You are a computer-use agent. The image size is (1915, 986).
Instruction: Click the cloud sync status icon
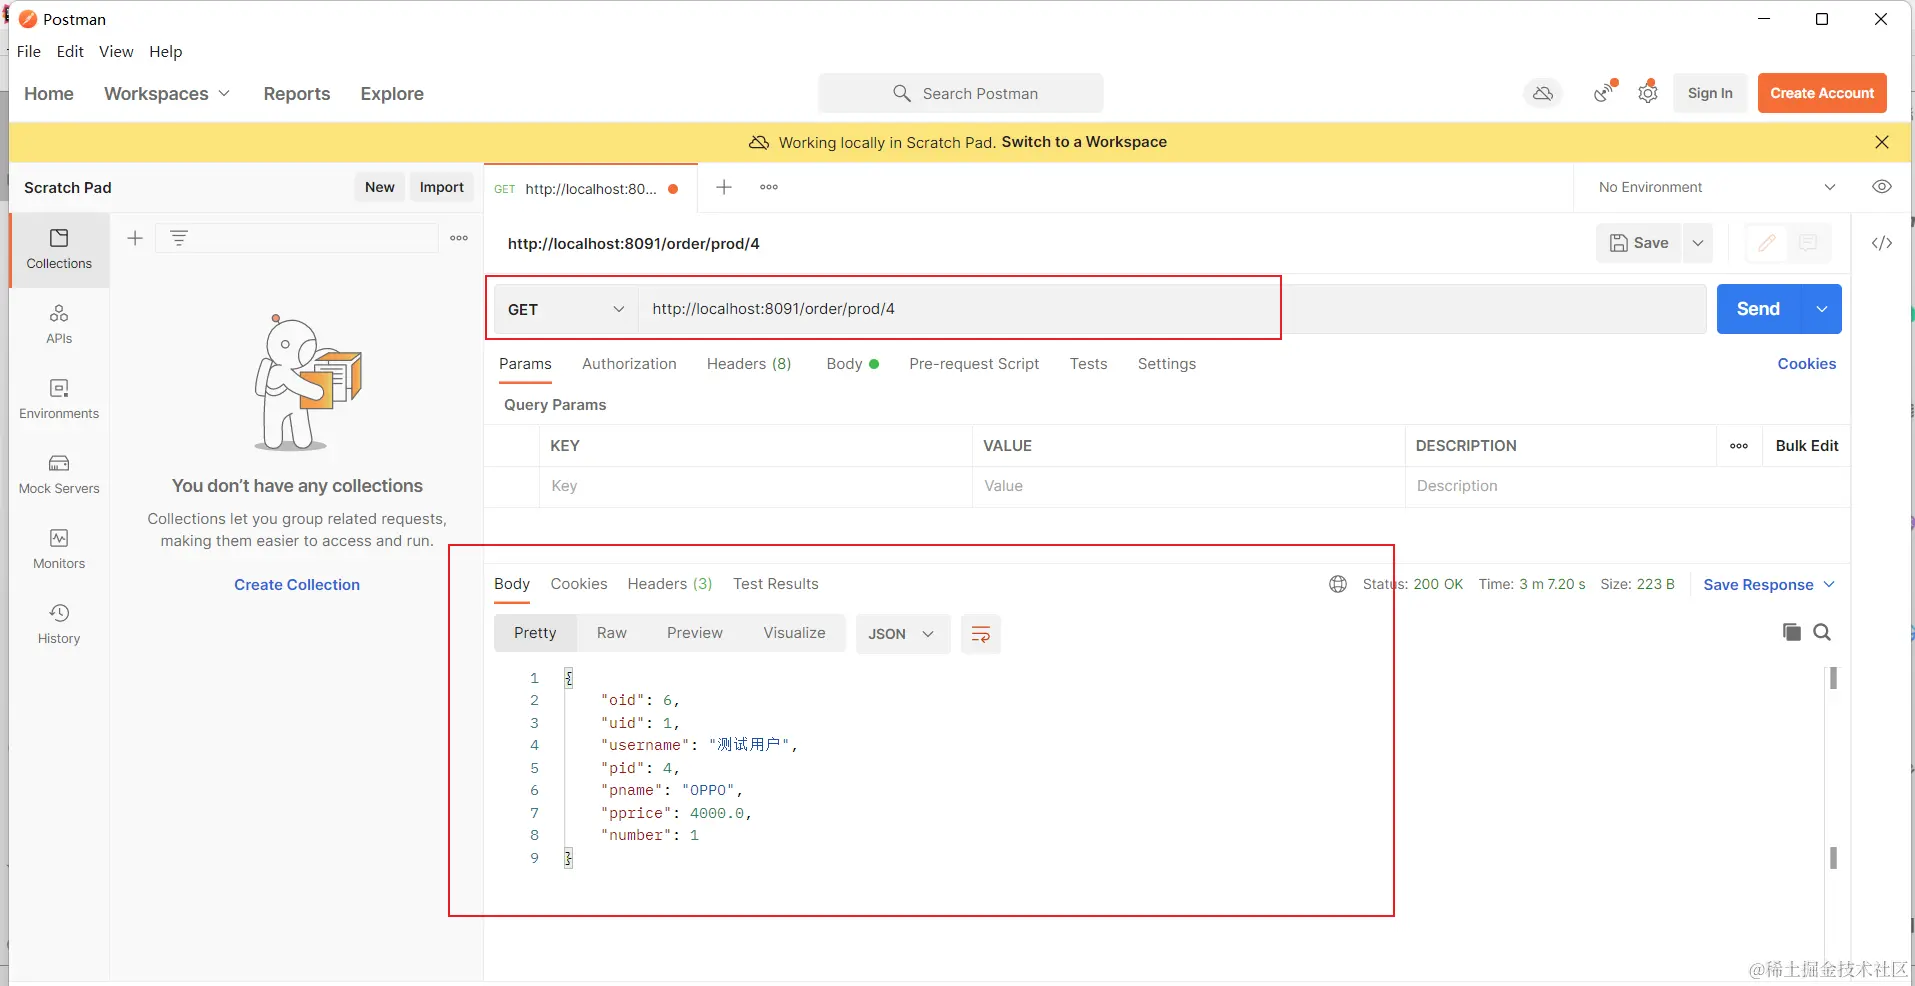pos(1543,93)
